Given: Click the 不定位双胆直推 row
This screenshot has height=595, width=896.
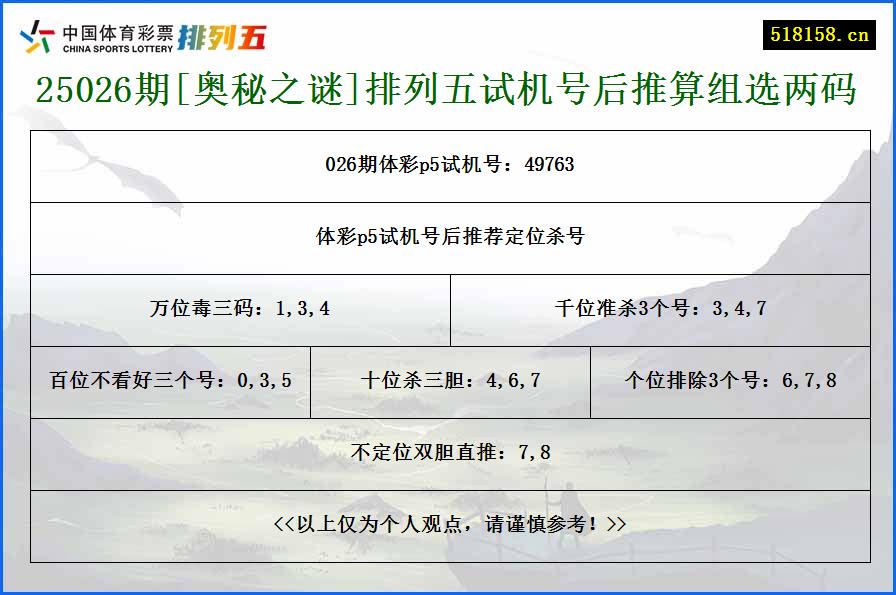Looking at the screenshot, I should [448, 452].
